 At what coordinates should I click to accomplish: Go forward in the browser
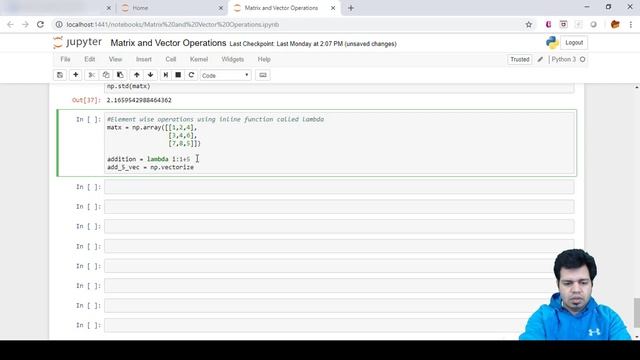pyautogui.click(x=25, y=24)
